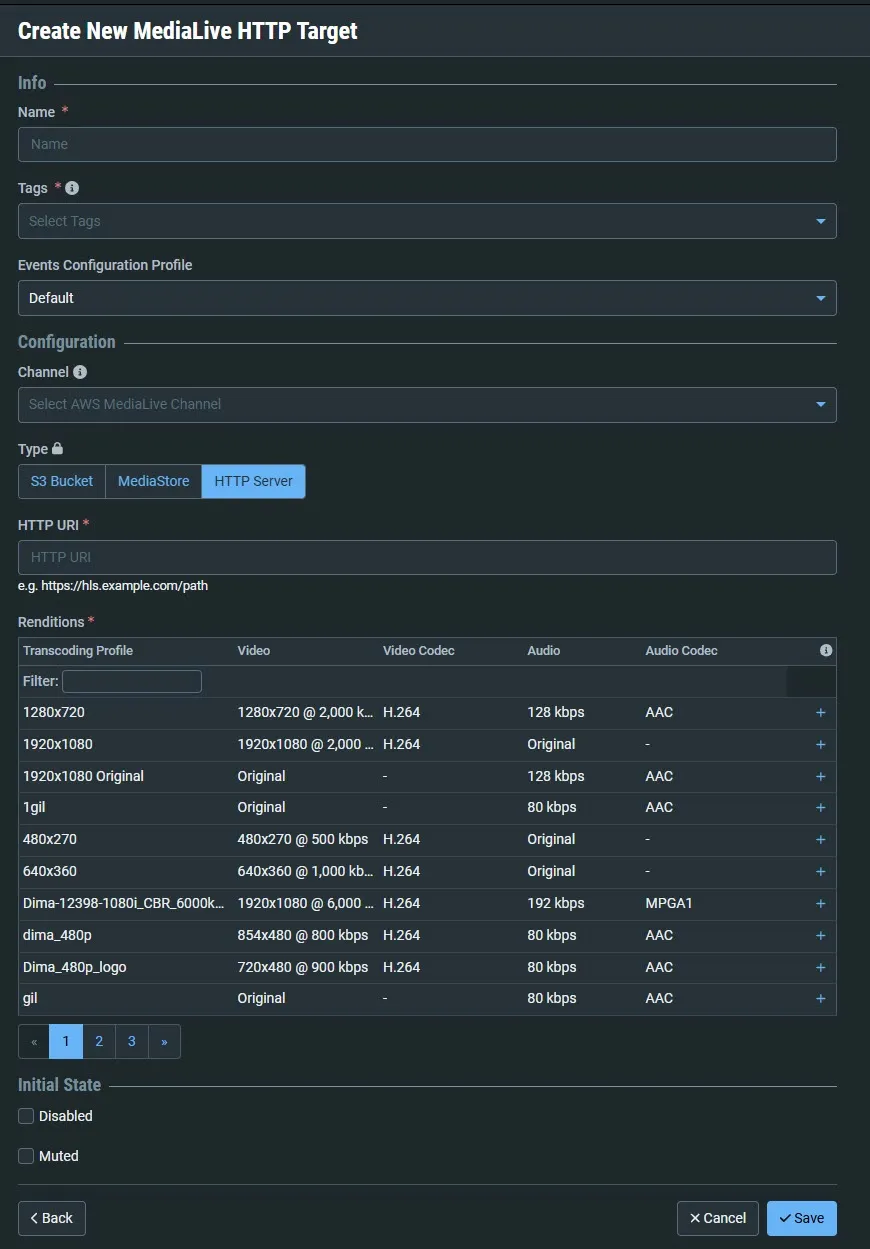The image size is (870, 1249).
Task: Click the Renditions table info icon
Action: (826, 651)
